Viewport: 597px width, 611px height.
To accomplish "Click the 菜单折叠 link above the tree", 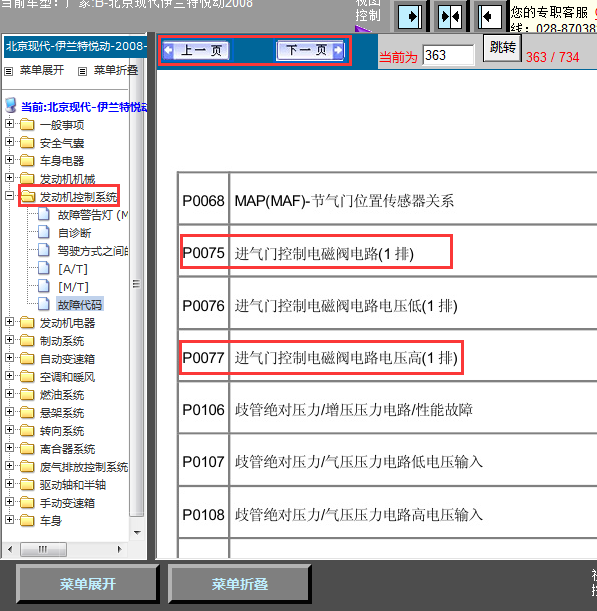I will coord(116,70).
